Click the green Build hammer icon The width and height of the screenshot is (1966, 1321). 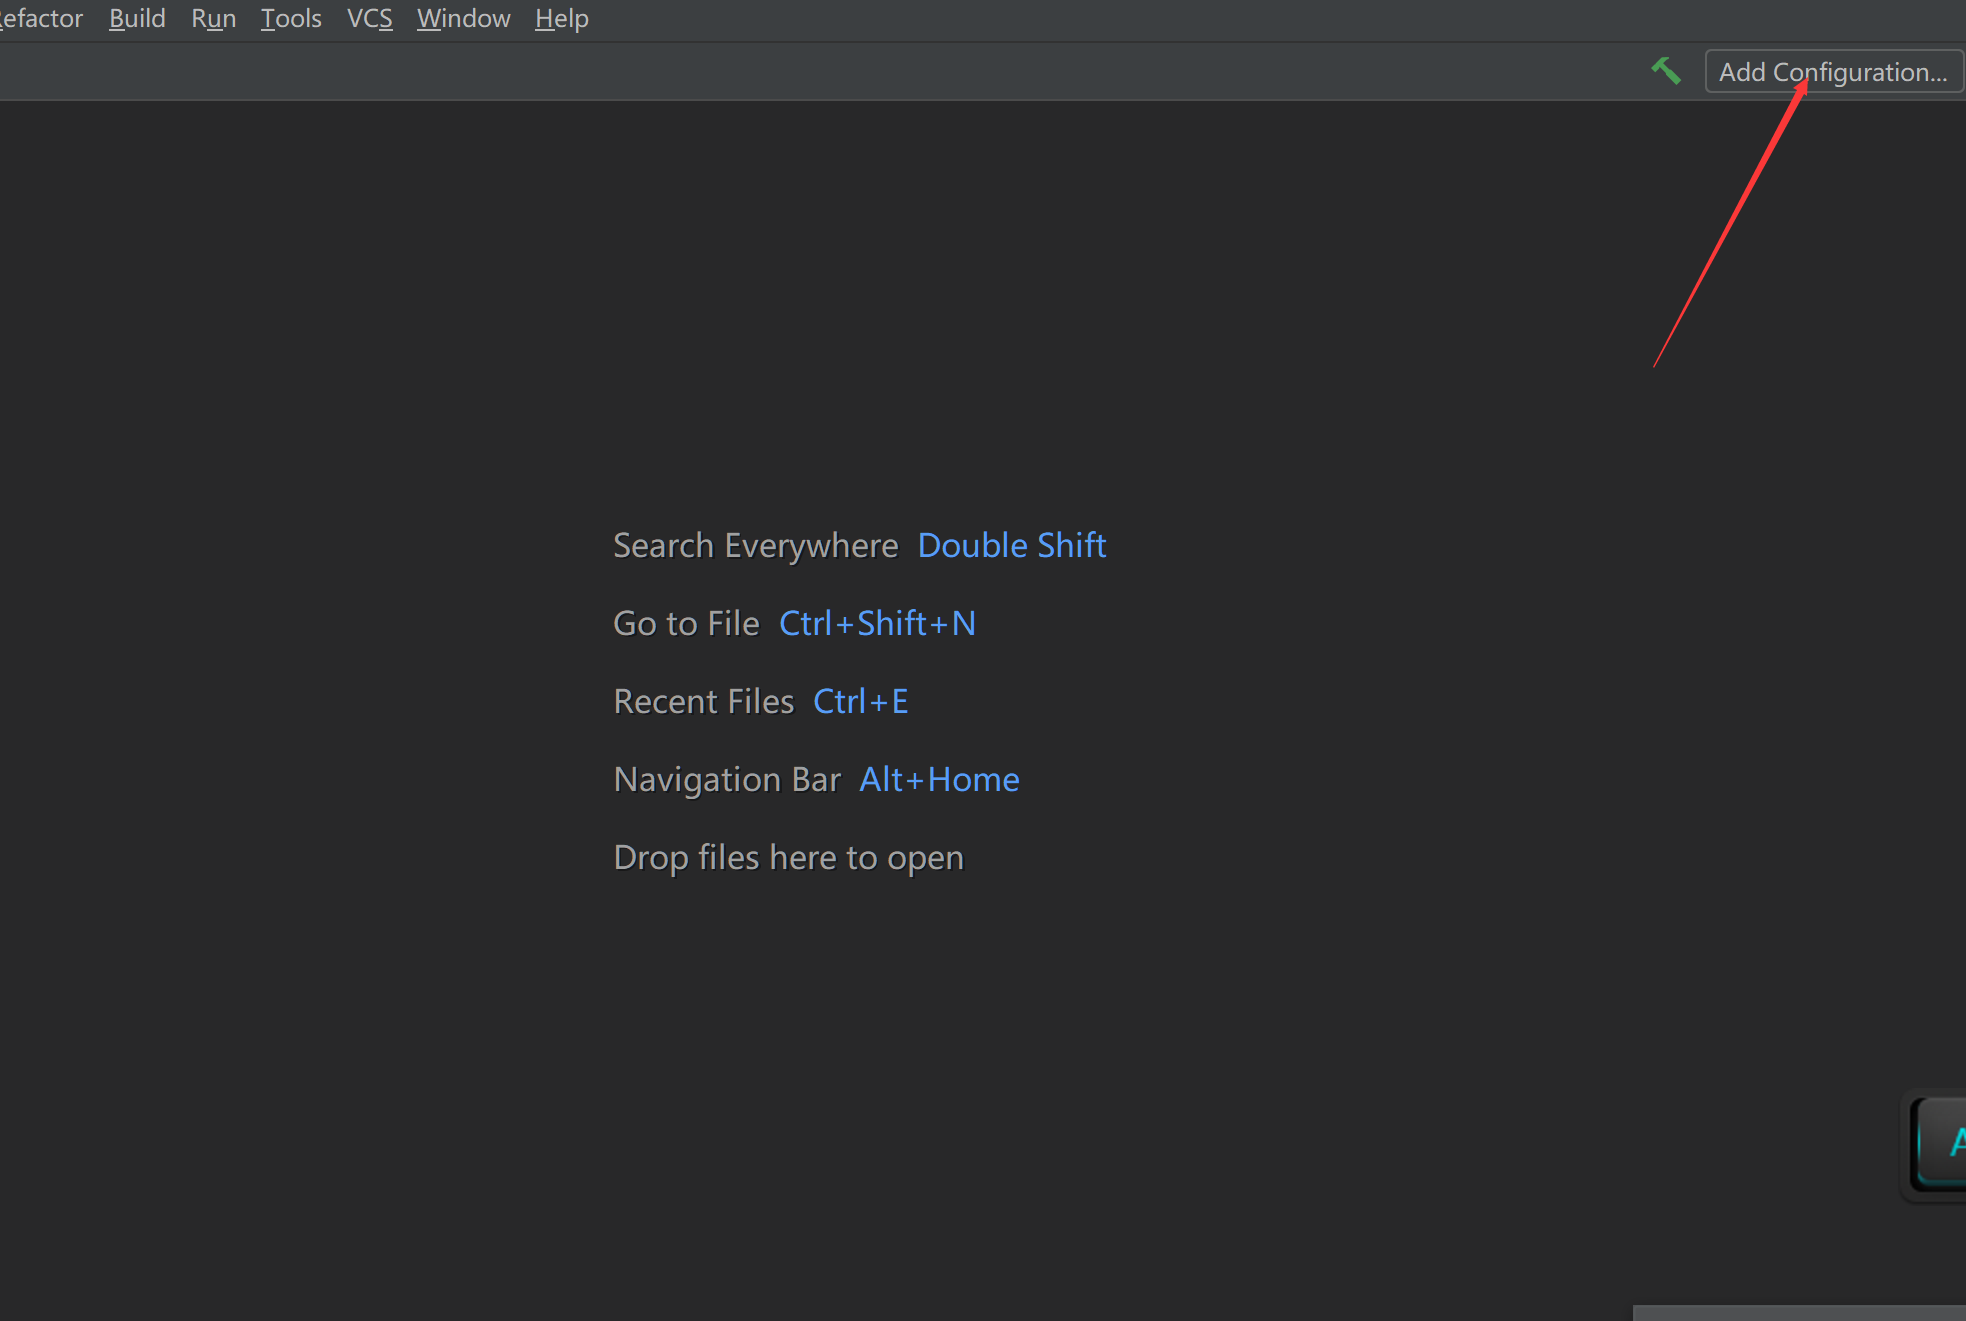1666,71
